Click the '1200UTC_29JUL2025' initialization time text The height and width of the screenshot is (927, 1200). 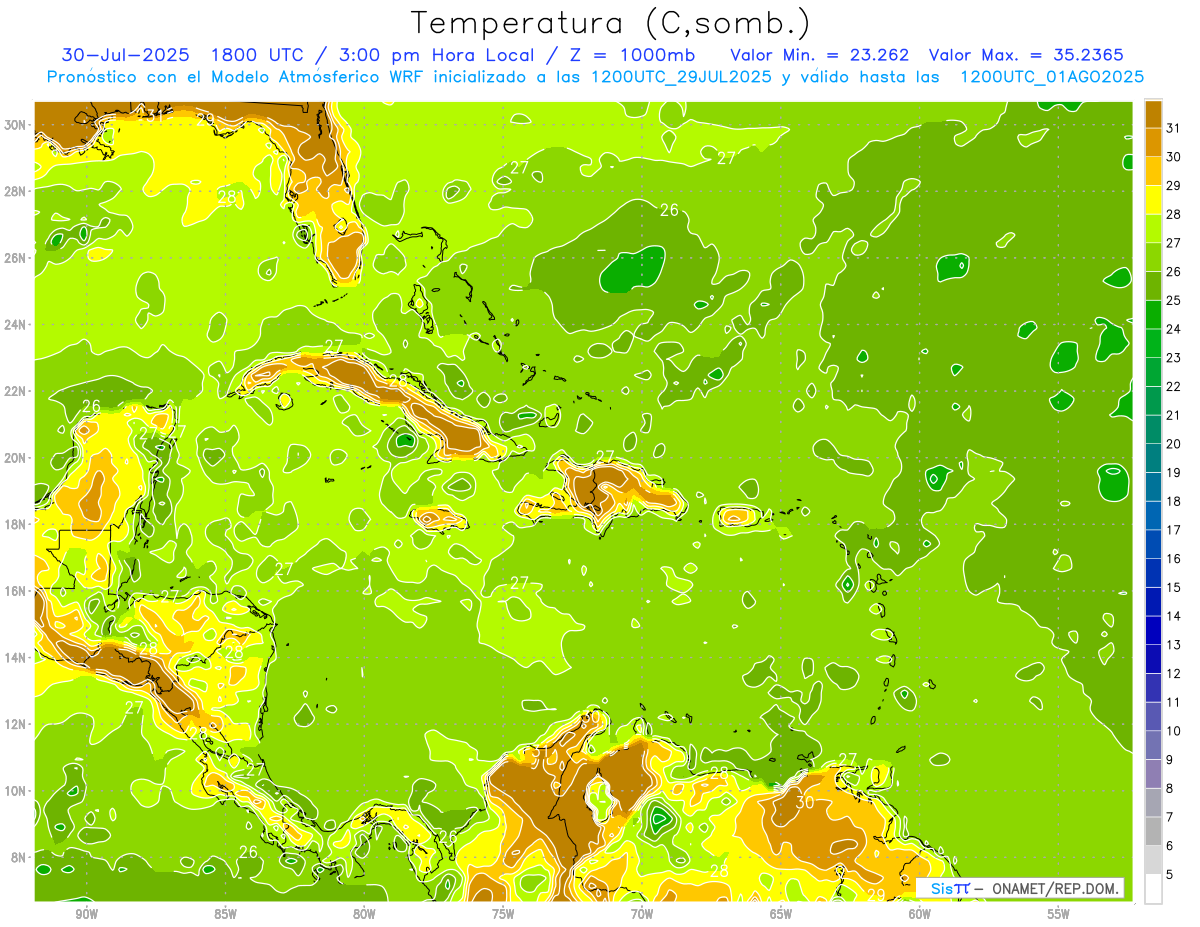[x=682, y=76]
